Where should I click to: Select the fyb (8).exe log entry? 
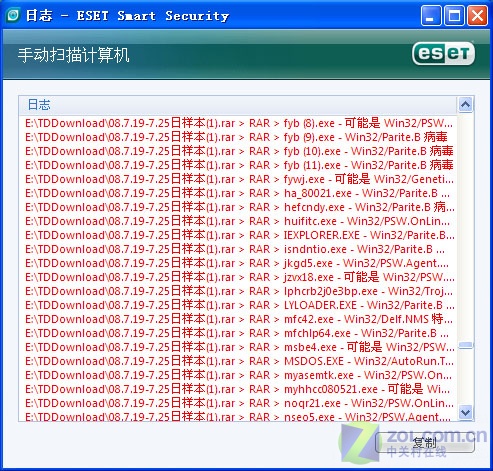[239, 123]
